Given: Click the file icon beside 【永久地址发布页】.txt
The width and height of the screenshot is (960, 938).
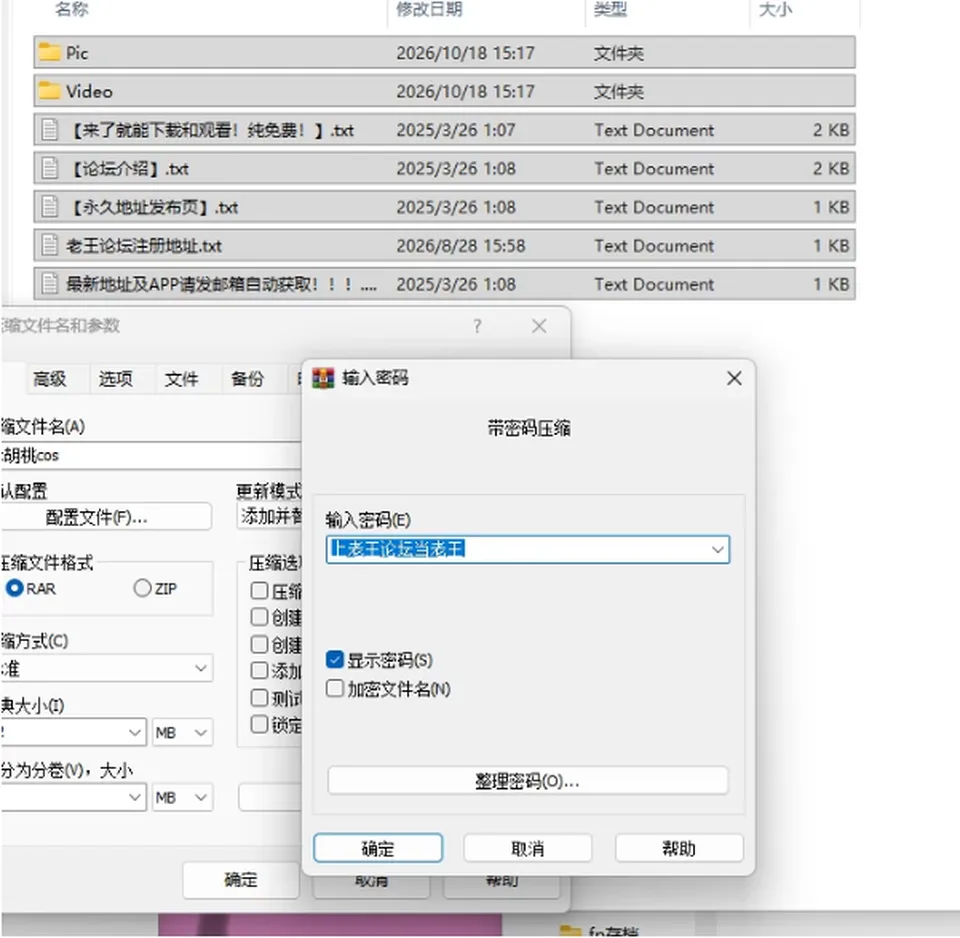Looking at the screenshot, I should tap(50, 207).
